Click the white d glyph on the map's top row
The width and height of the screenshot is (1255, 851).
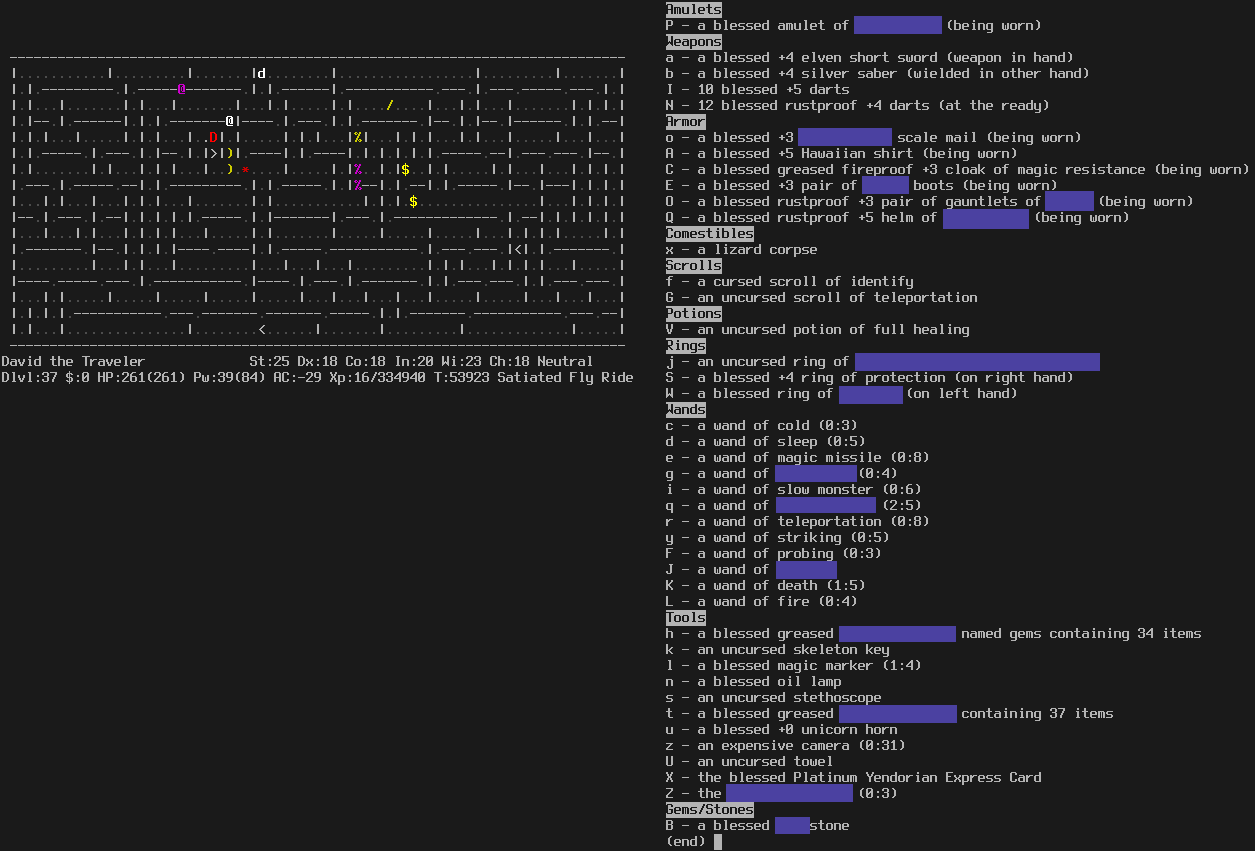click(261, 73)
